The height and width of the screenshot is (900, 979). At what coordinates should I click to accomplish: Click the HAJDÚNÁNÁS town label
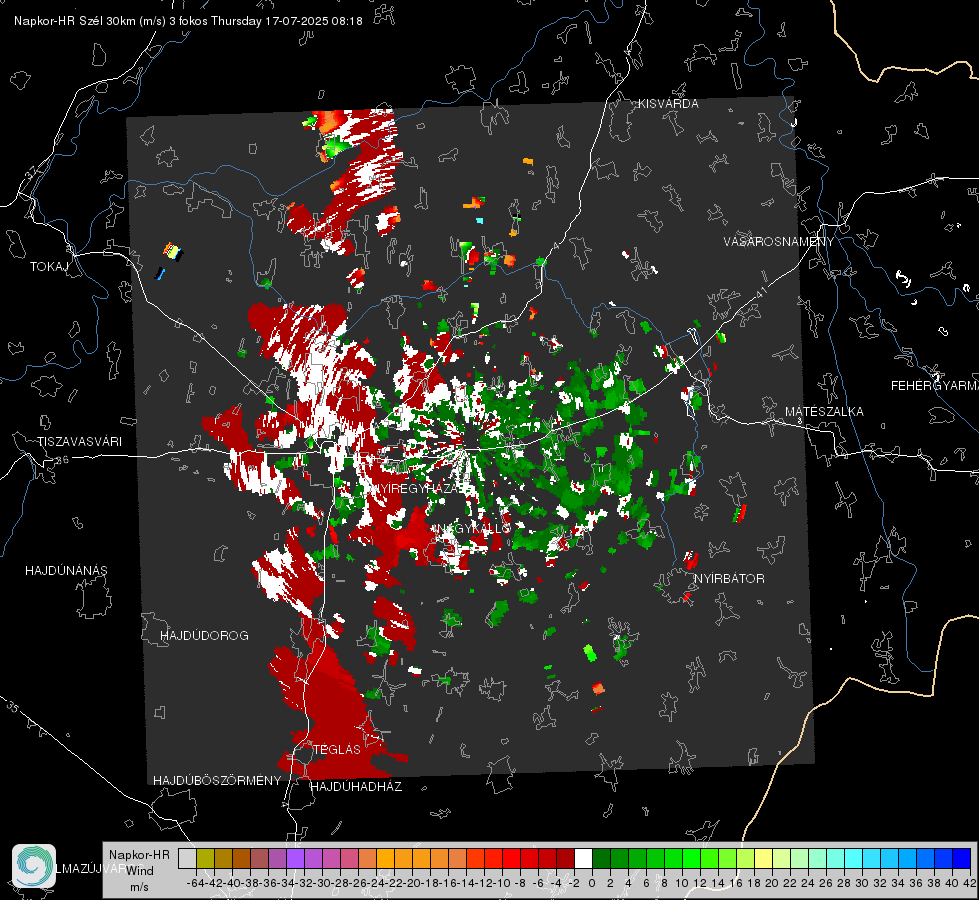pyautogui.click(x=66, y=571)
